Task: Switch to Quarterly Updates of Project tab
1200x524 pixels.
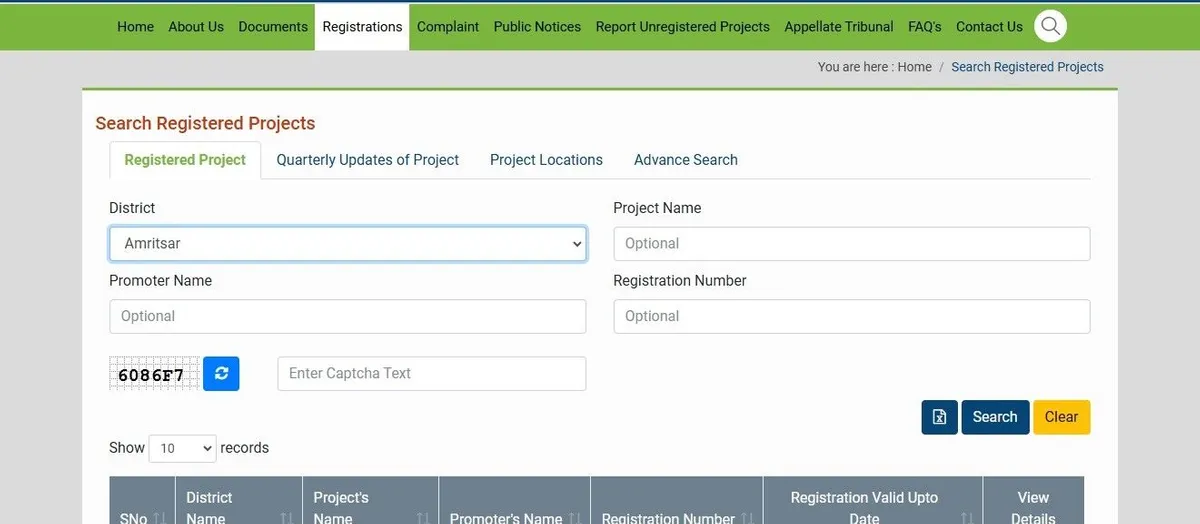Action: click(367, 160)
